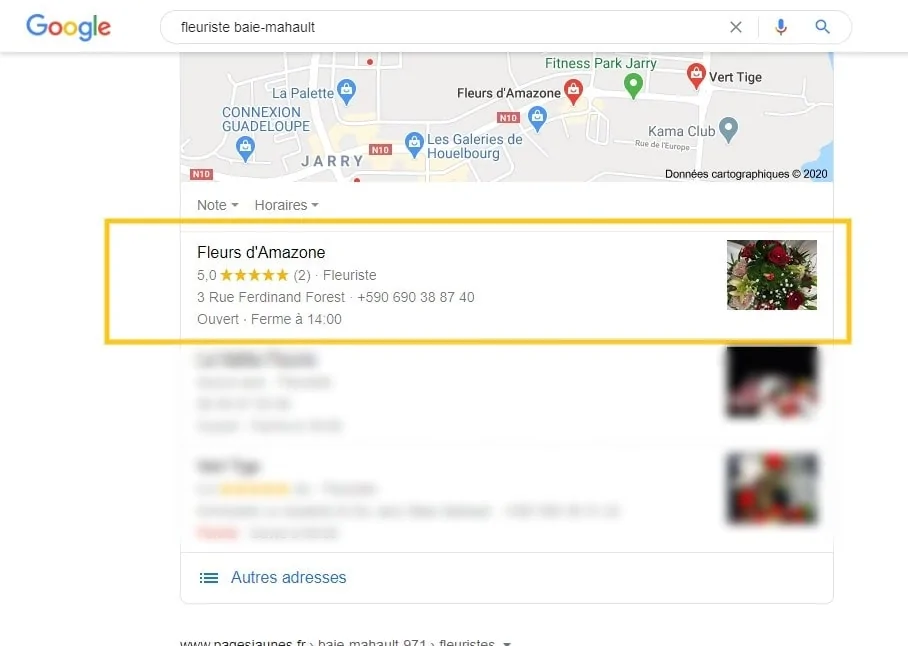
Task: Select the Fleurs d'Amazone red map pin
Action: [573, 91]
